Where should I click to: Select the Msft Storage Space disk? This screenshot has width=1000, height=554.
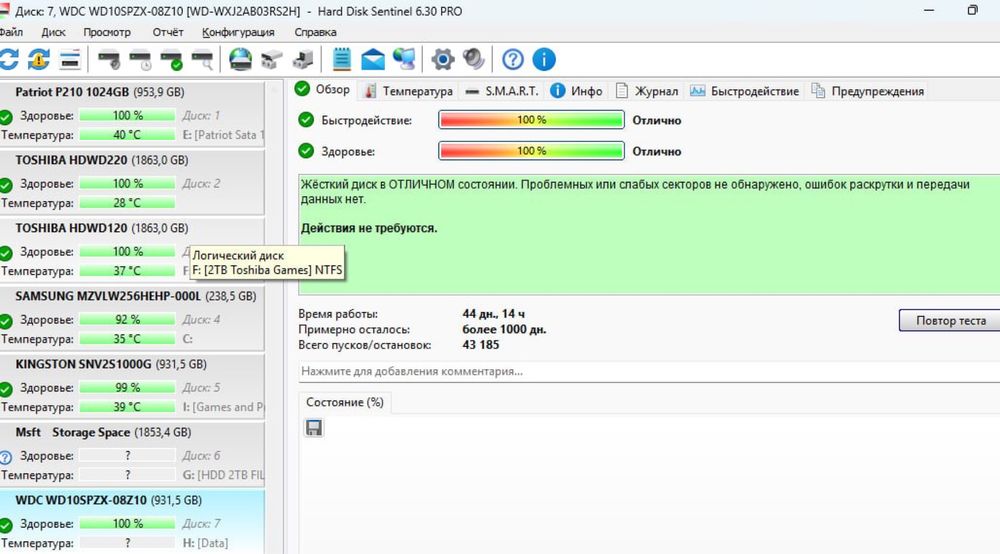132,454
